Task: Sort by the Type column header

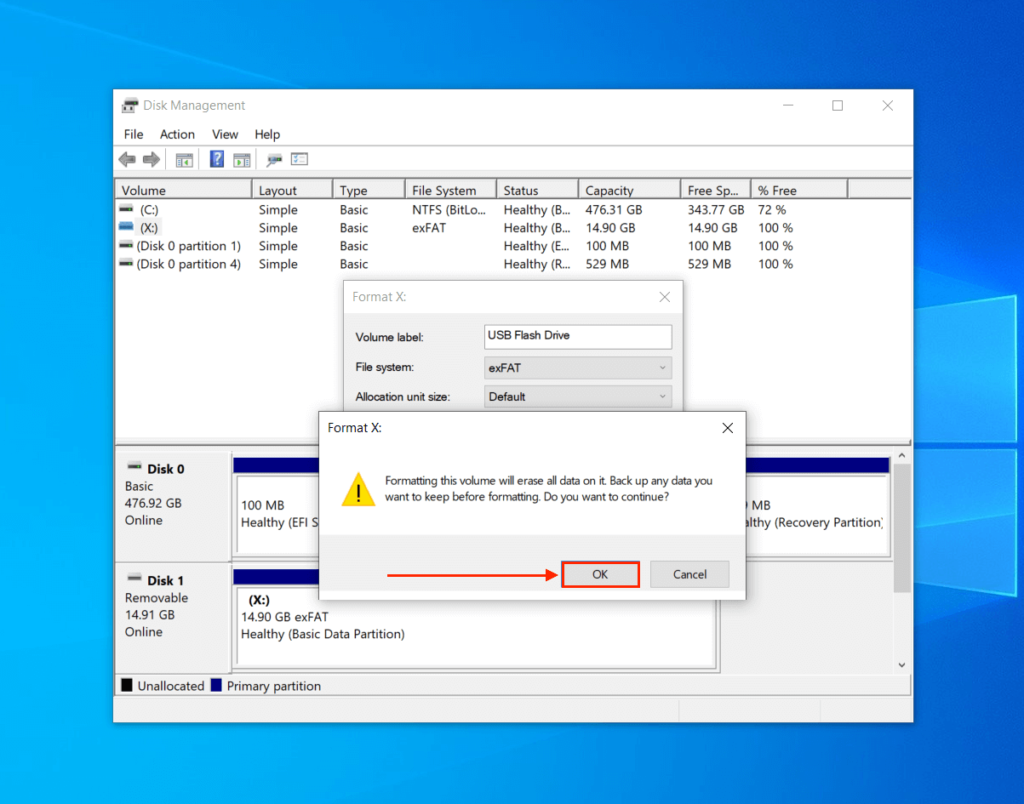Action: coord(368,190)
